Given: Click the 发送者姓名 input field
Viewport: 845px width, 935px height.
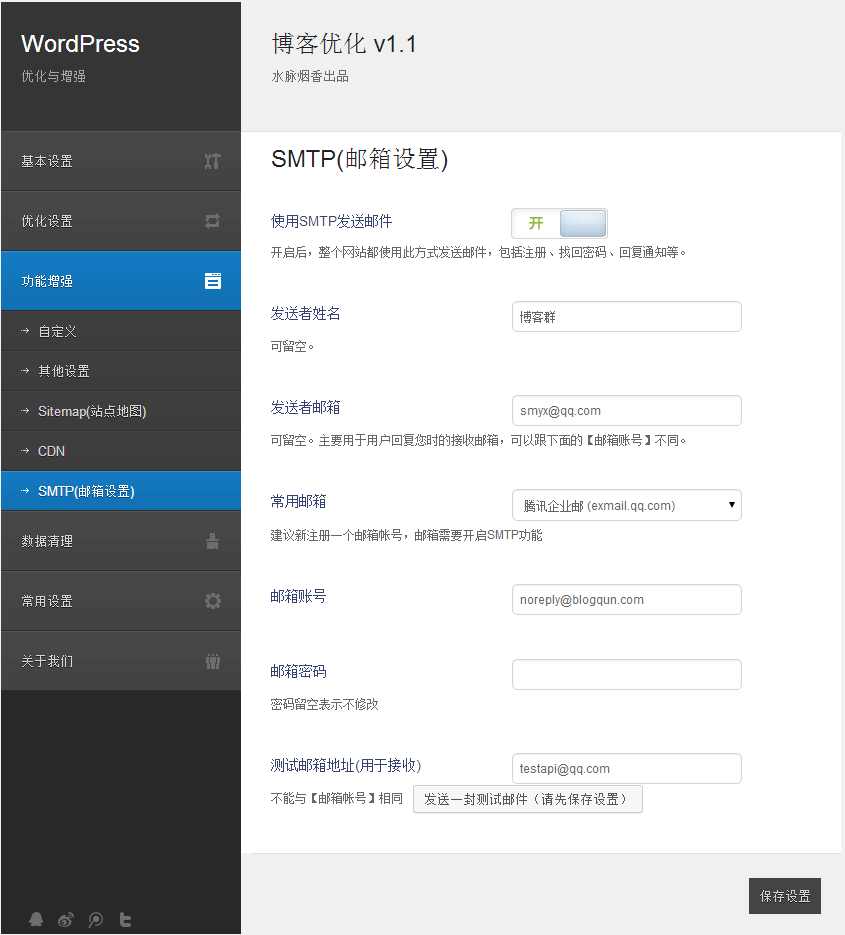Looking at the screenshot, I should coord(626,317).
